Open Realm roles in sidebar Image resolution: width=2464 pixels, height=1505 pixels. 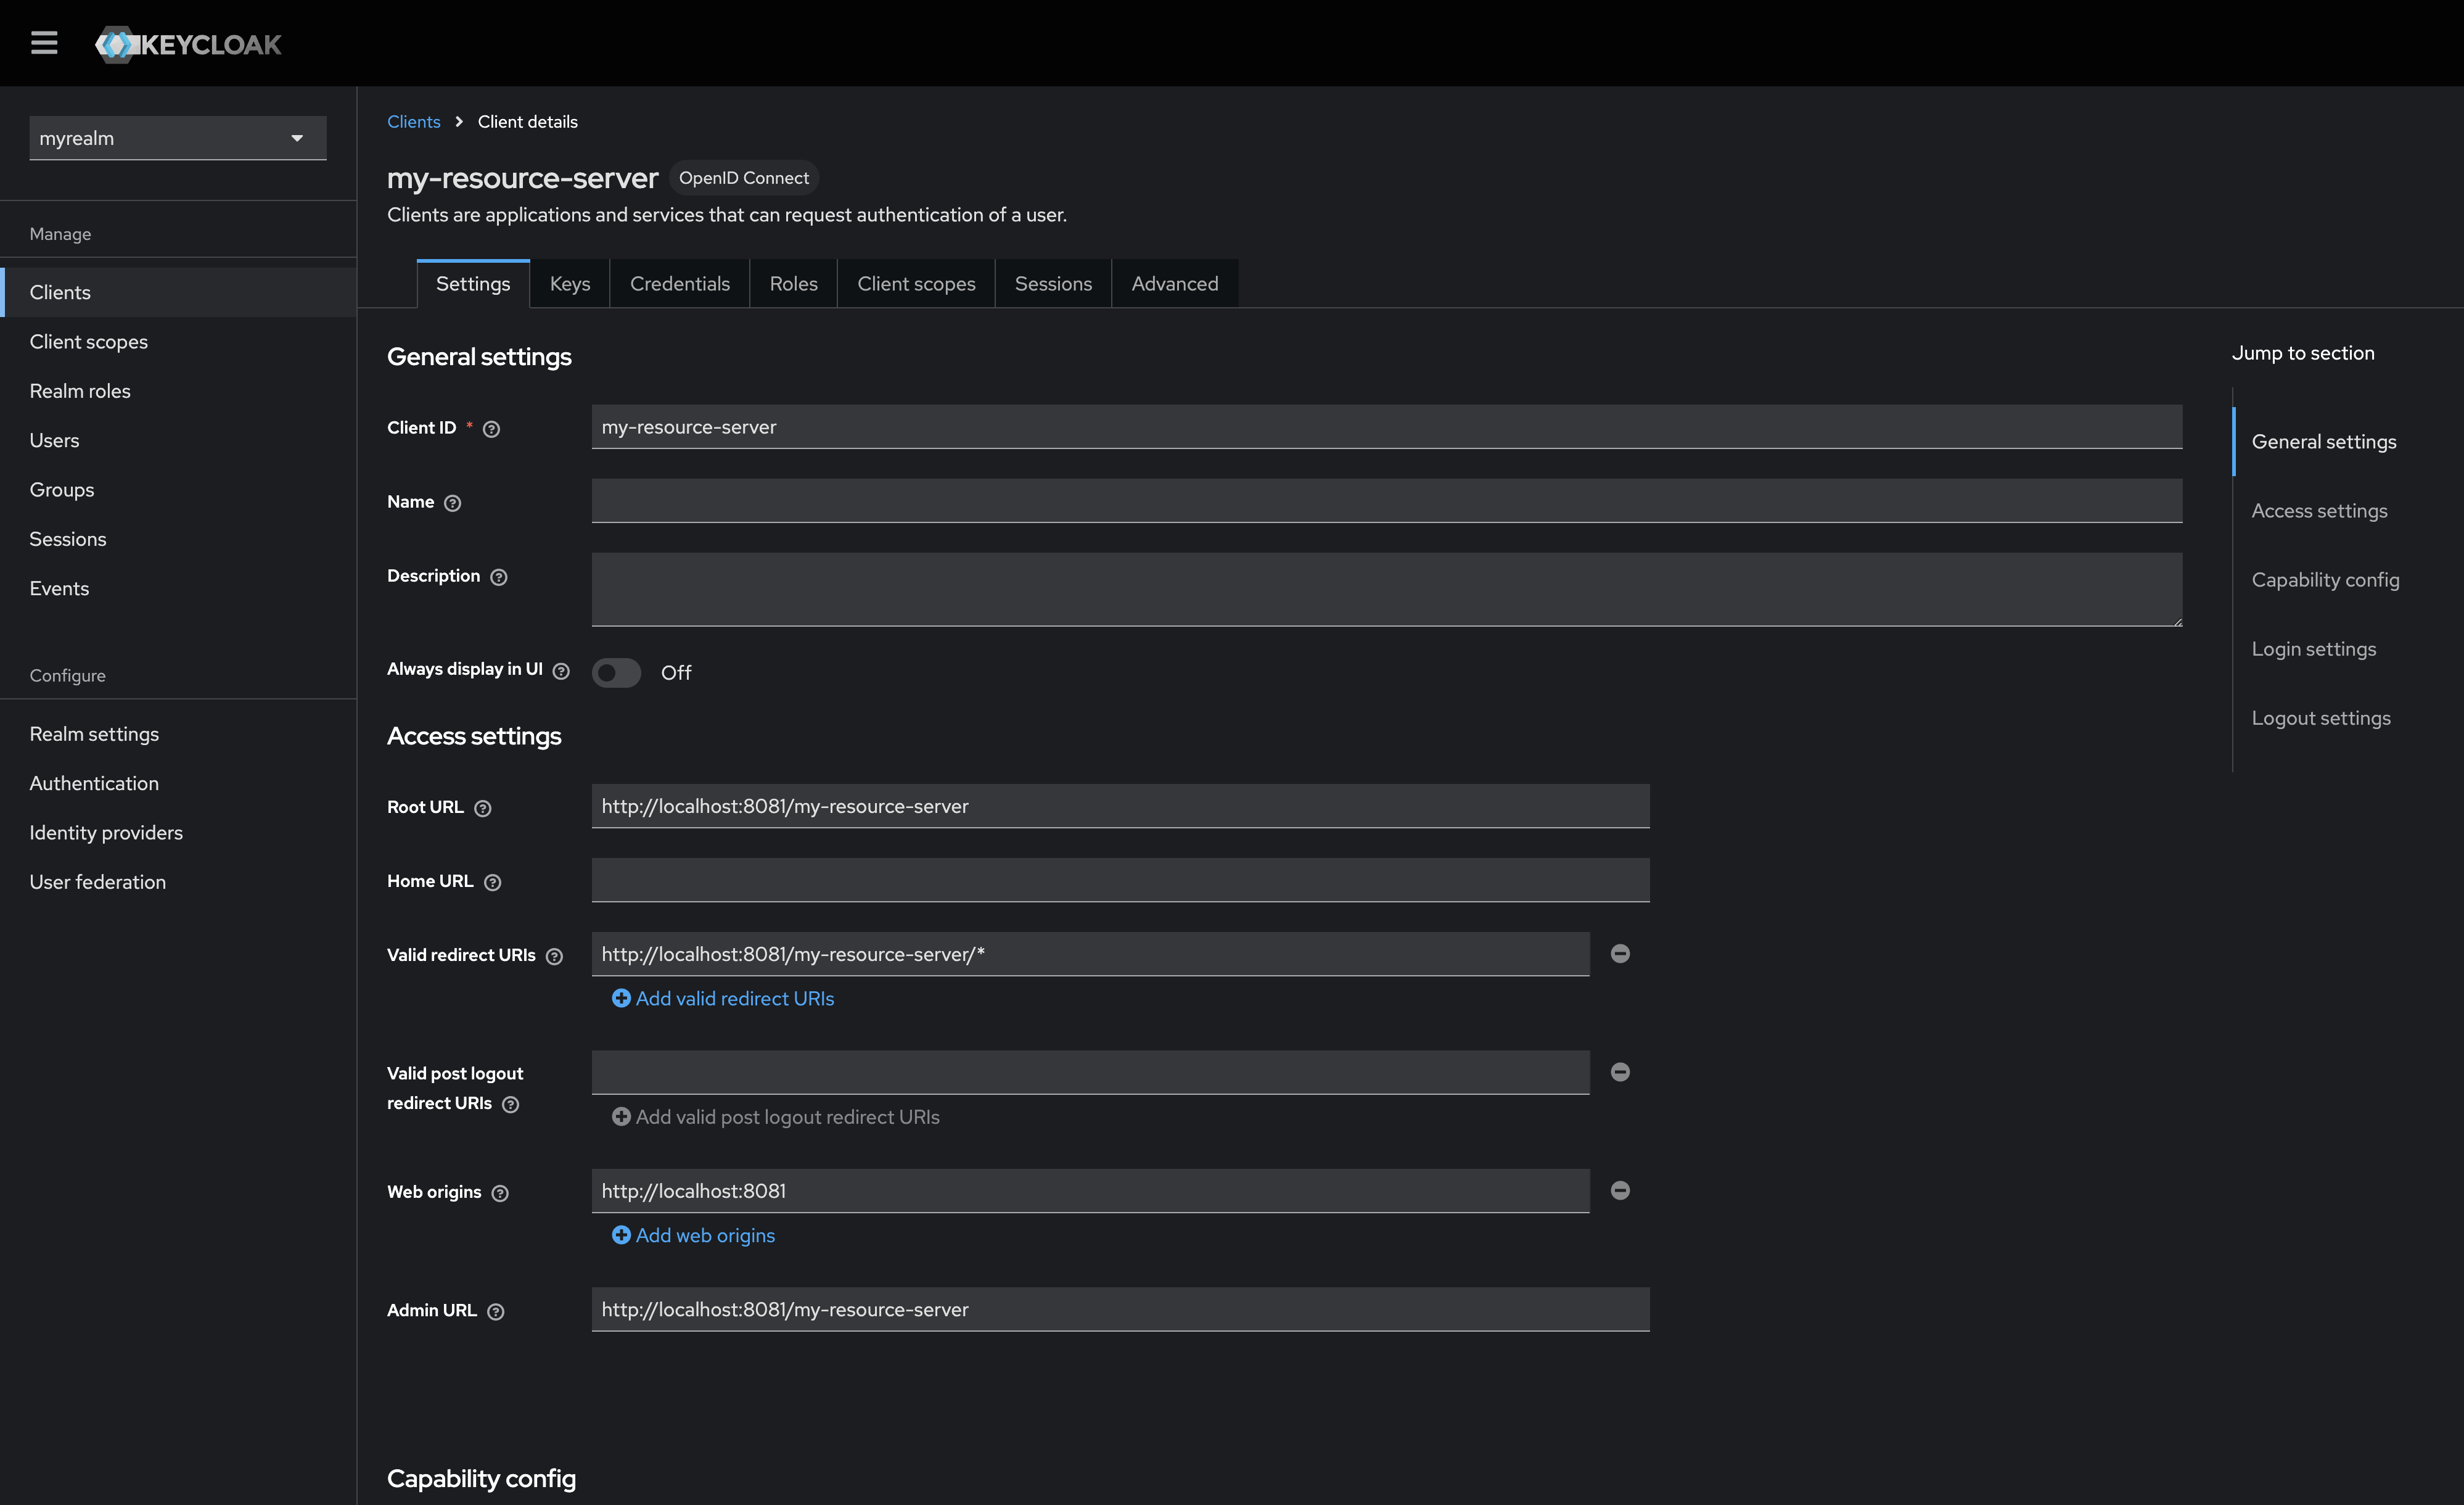click(x=178, y=391)
